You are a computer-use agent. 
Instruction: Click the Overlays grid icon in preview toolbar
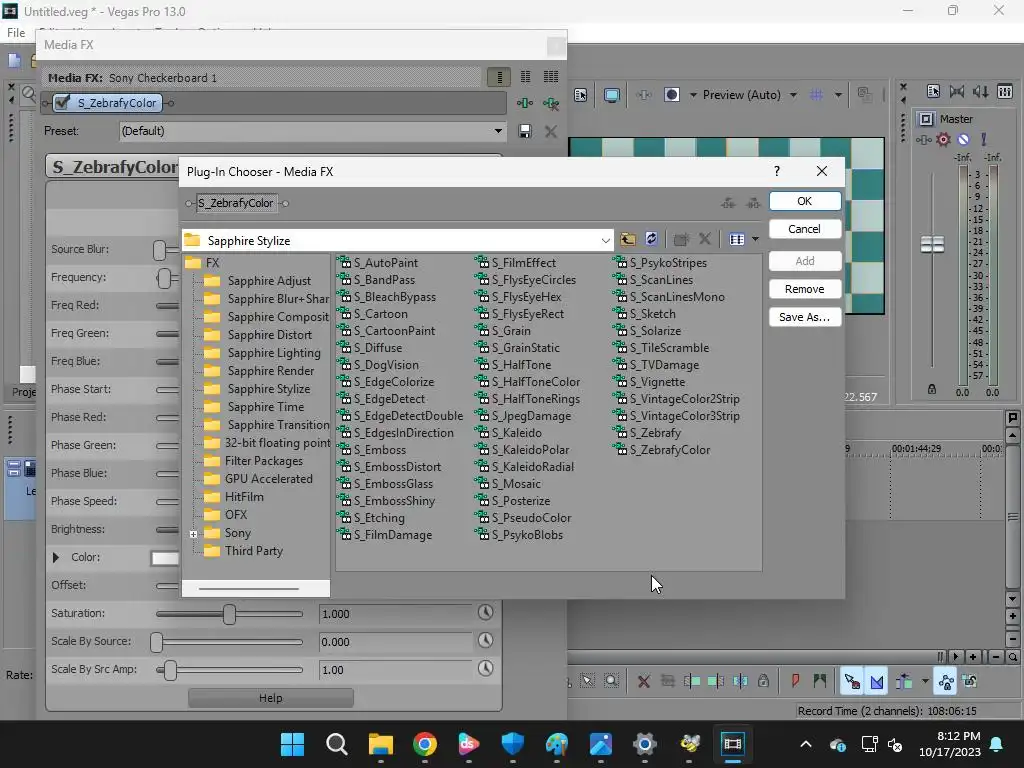point(816,95)
